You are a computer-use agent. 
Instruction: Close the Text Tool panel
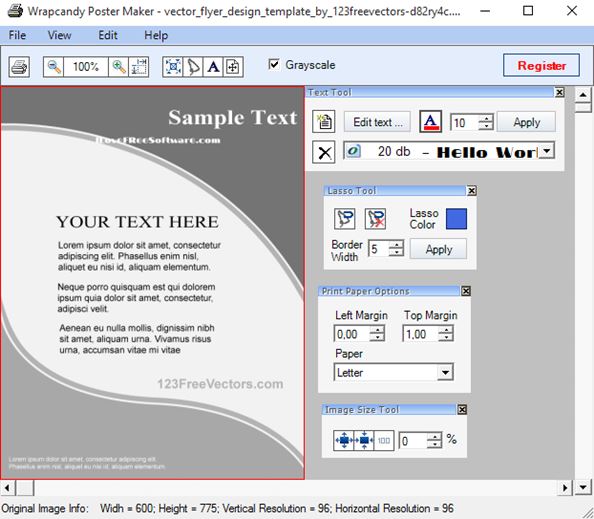[x=560, y=92]
